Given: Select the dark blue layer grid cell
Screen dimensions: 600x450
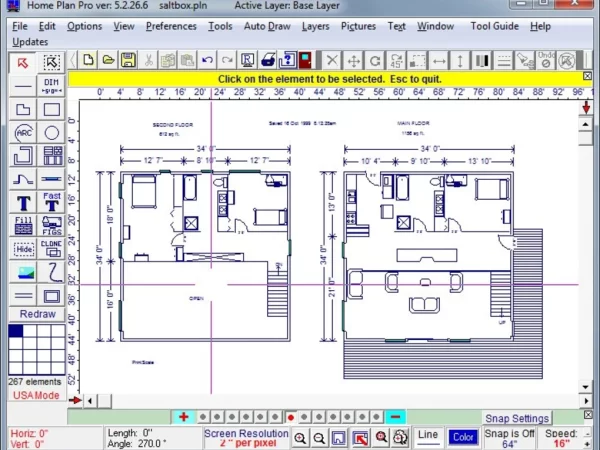Looking at the screenshot, I should click(x=16, y=331).
